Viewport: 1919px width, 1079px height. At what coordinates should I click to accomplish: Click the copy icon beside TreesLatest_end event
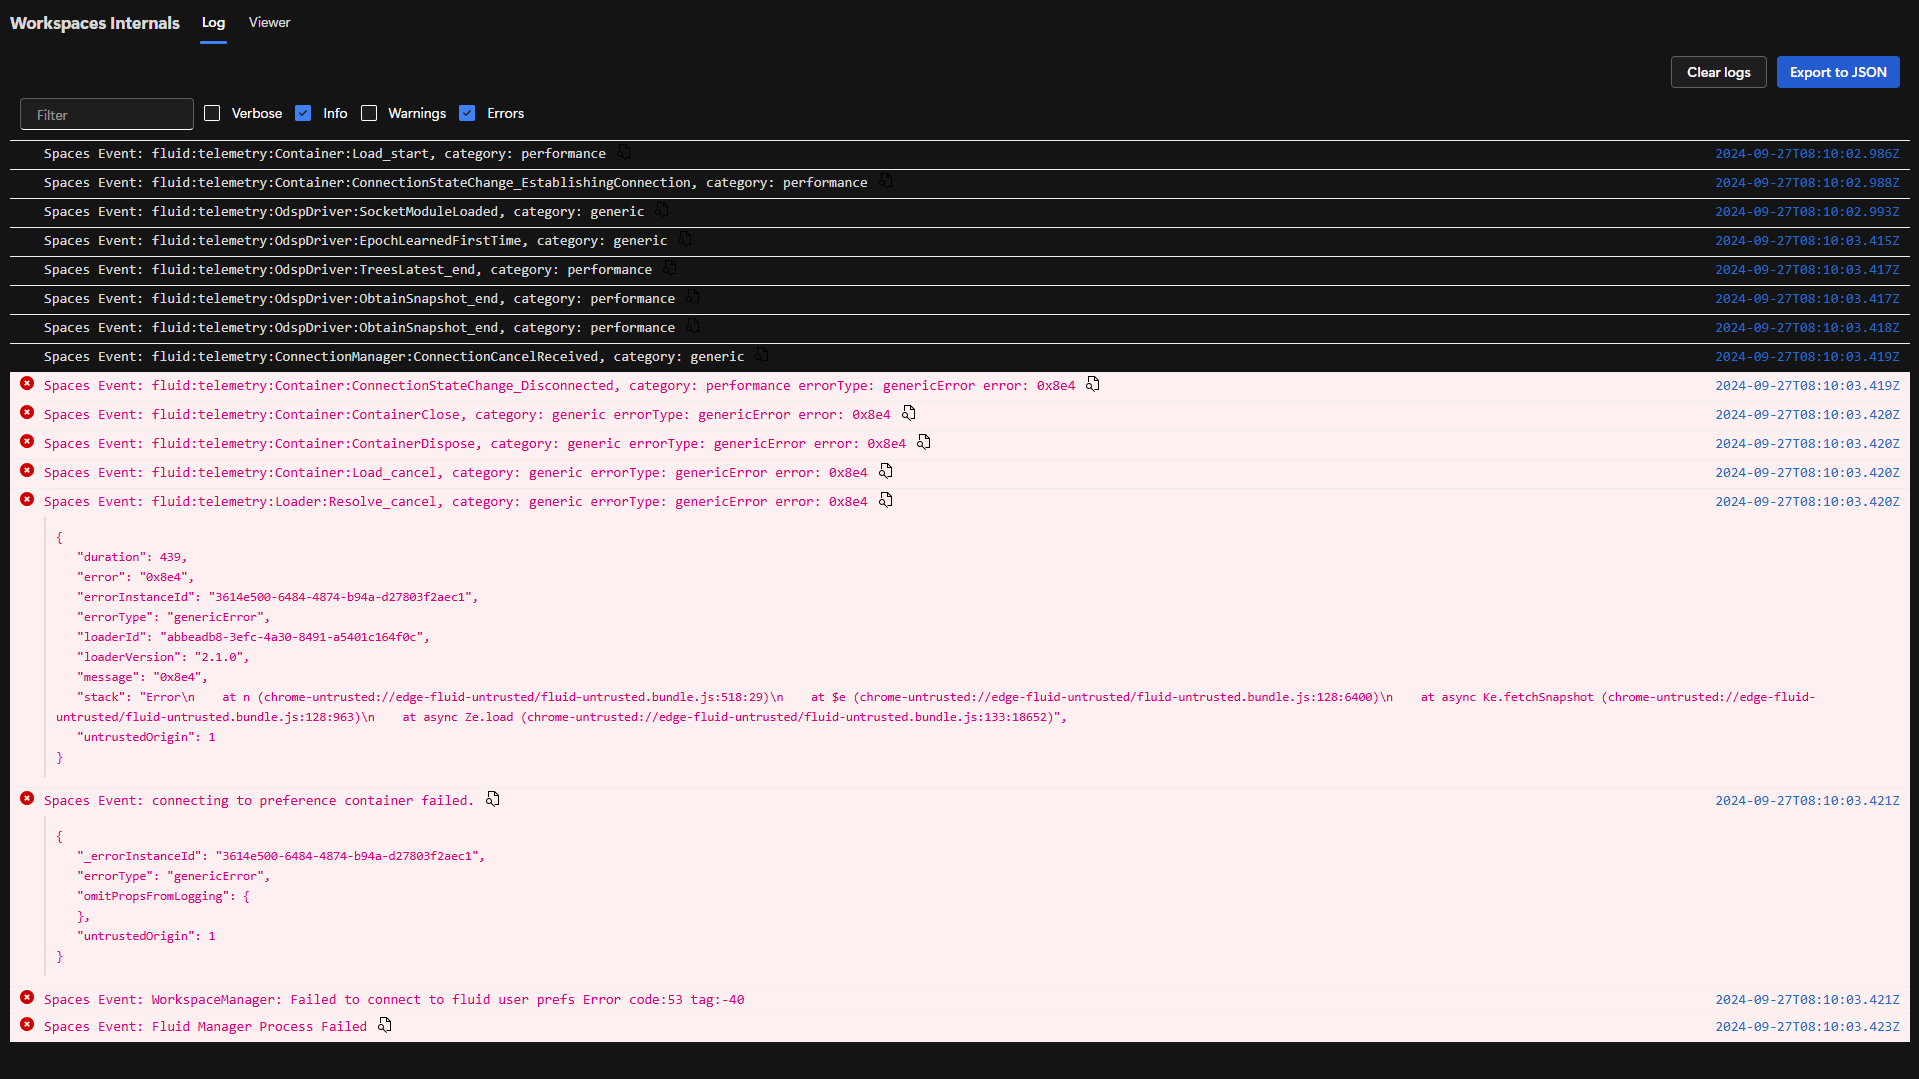point(669,268)
